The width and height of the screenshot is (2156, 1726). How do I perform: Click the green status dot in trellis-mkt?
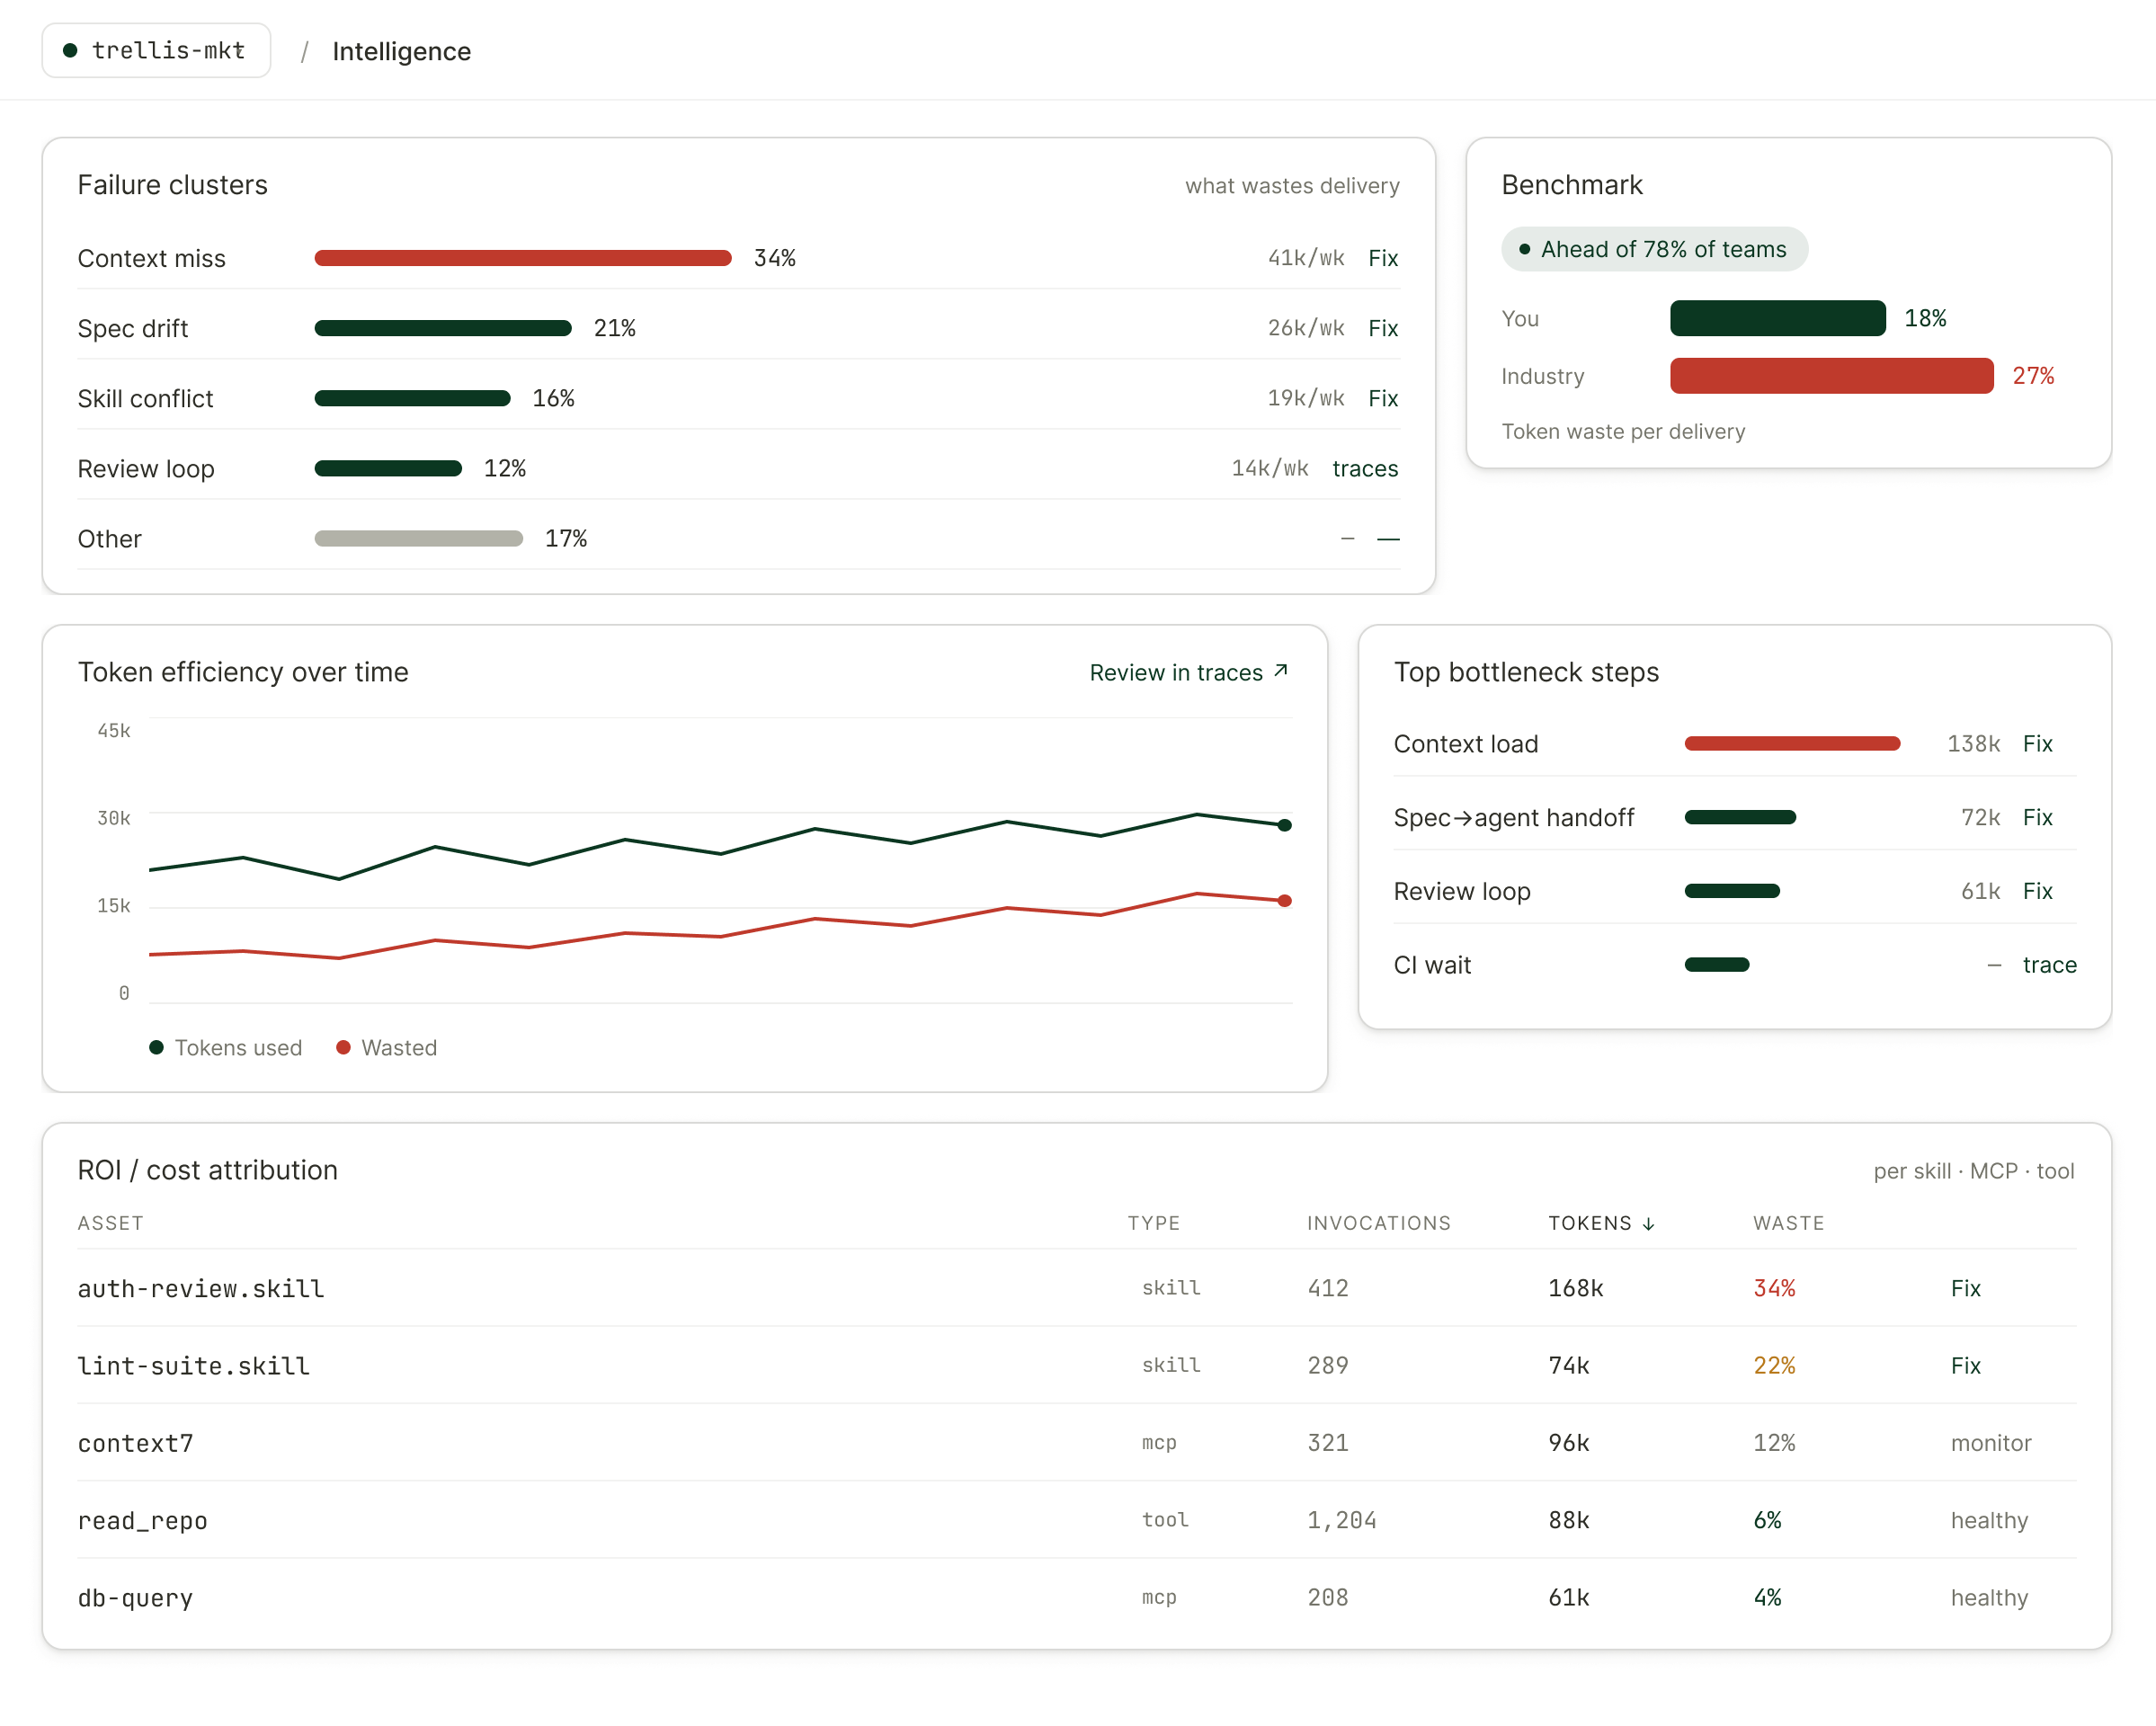pos(70,50)
